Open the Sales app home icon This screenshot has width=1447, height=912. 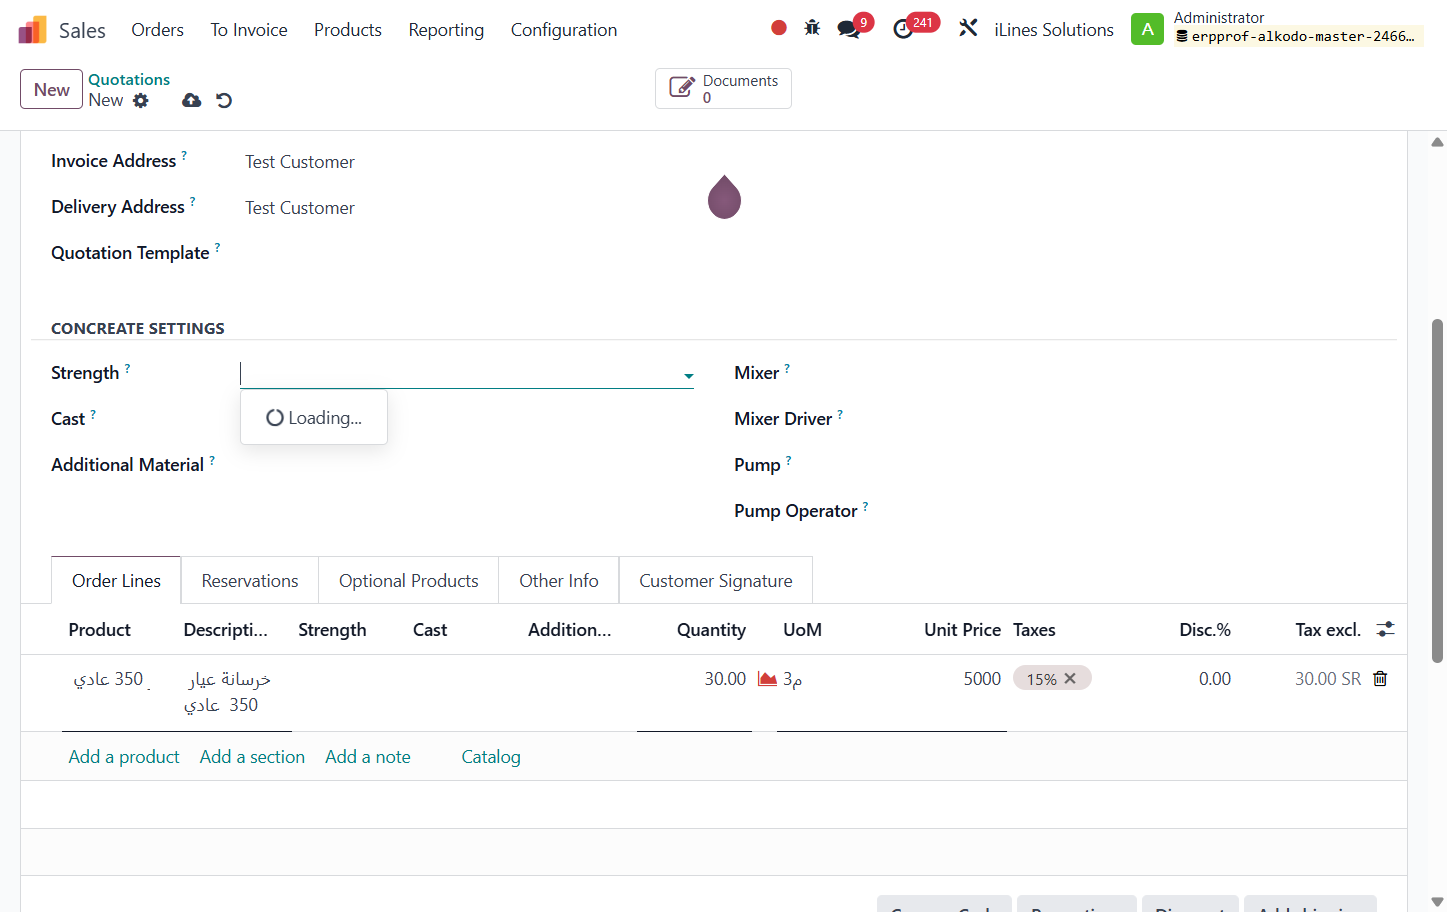[x=33, y=30]
